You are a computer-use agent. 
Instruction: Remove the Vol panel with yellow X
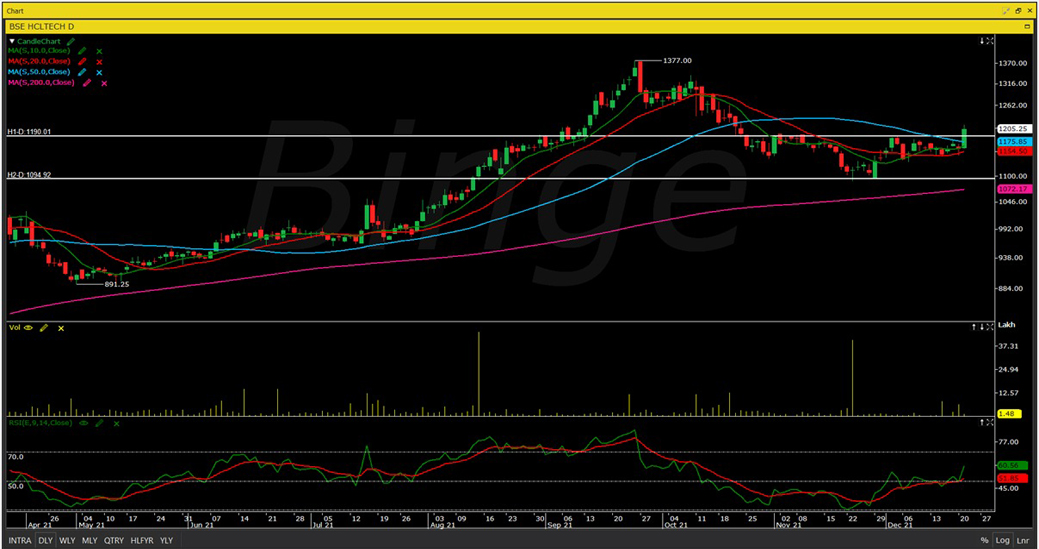61,328
